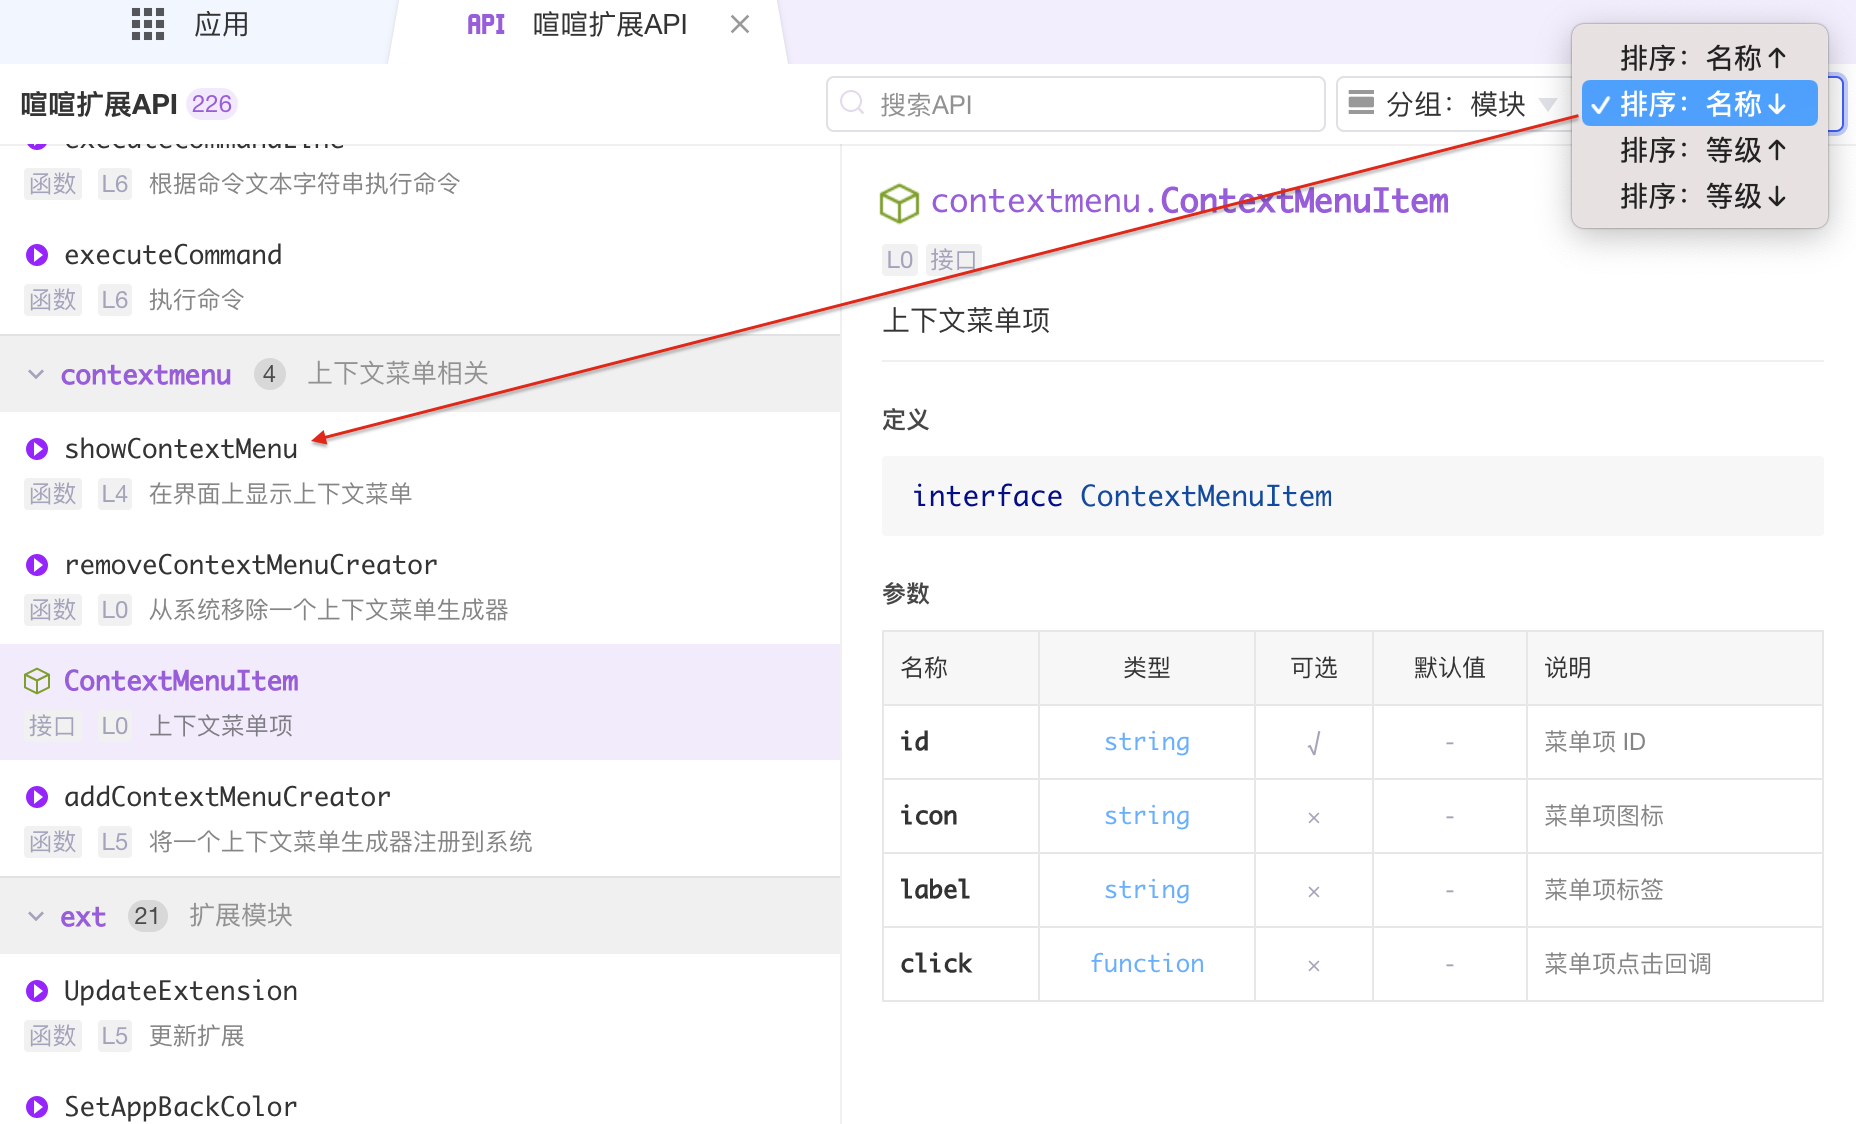Collapse the ext module group

(x=36, y=917)
